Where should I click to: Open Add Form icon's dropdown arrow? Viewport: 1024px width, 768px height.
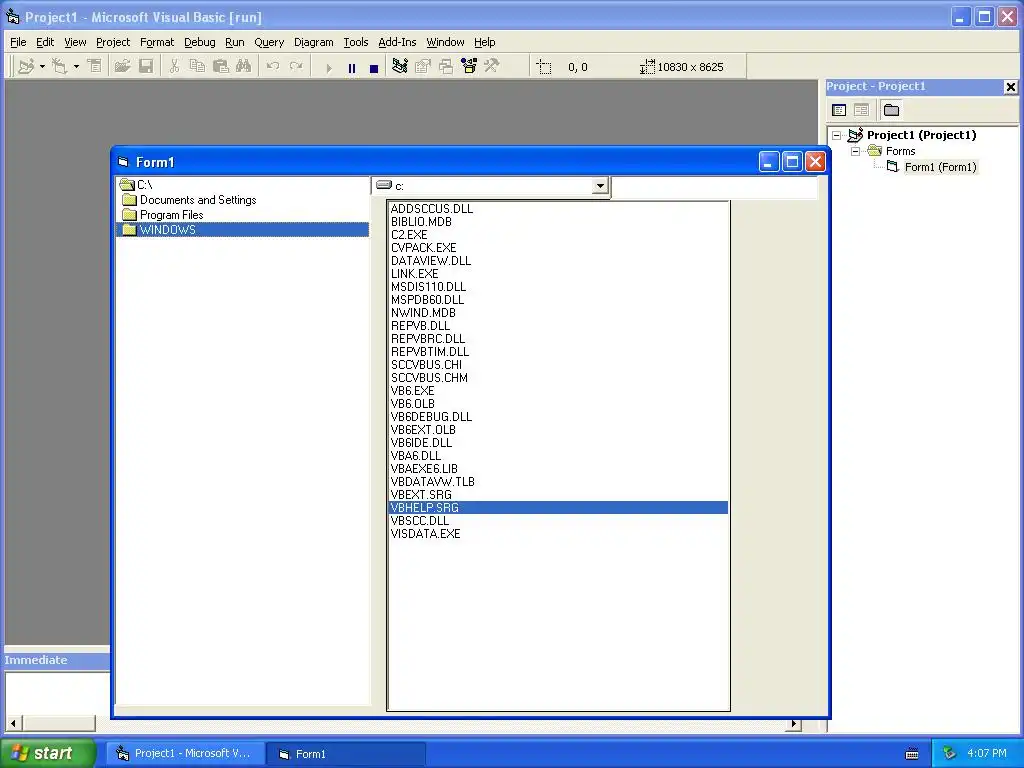[x=76, y=67]
